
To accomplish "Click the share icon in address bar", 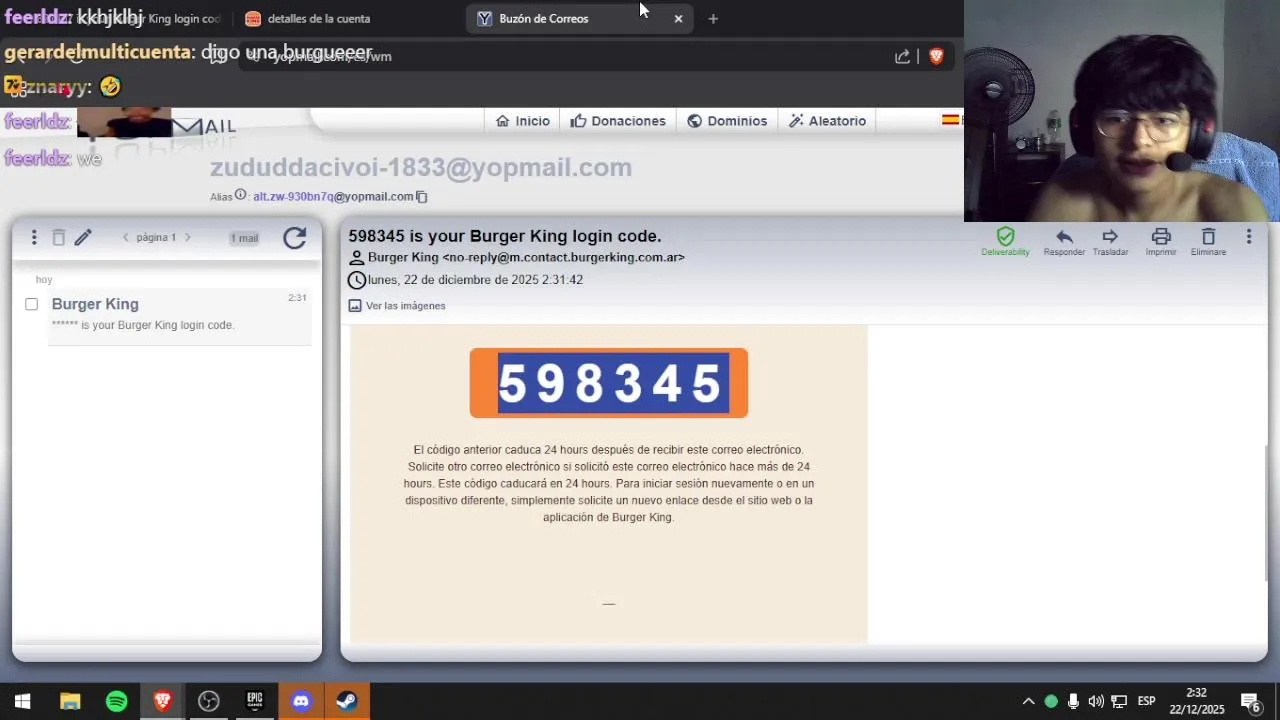I will coord(902,57).
